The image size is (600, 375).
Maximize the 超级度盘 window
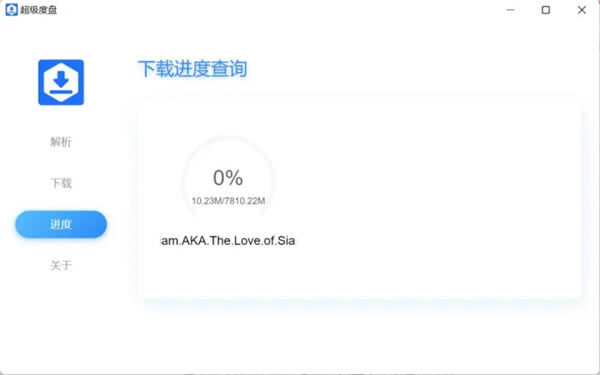coord(546,10)
